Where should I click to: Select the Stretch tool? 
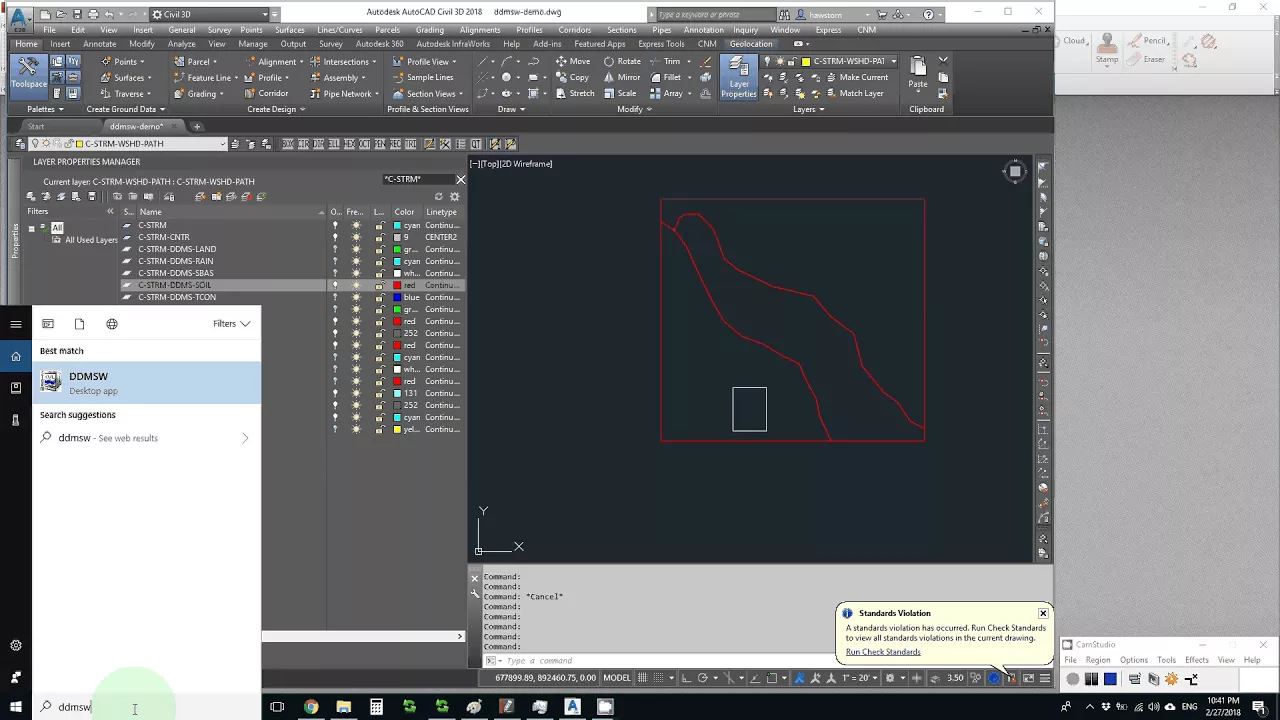pos(574,93)
